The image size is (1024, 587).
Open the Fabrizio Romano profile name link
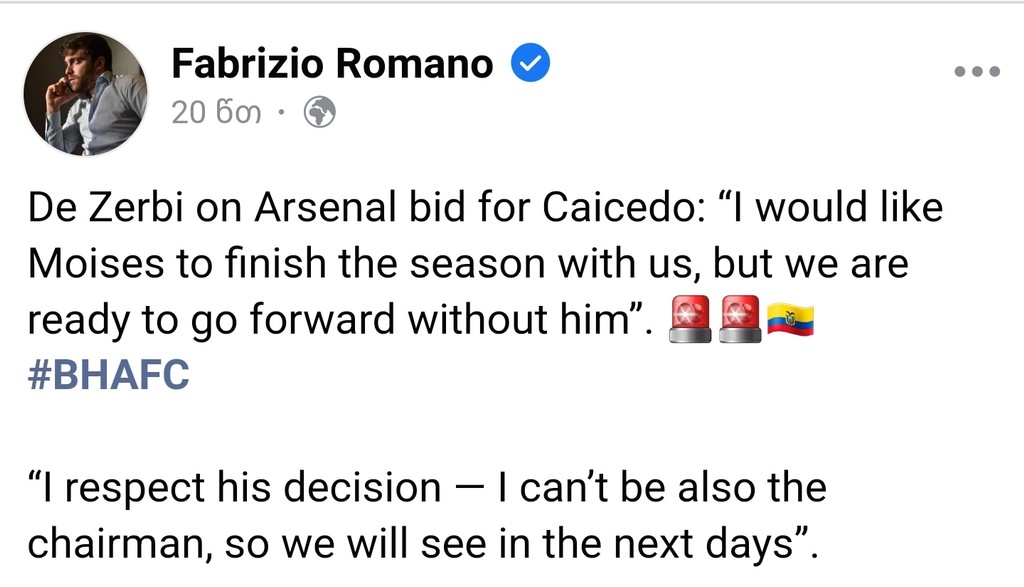(332, 64)
